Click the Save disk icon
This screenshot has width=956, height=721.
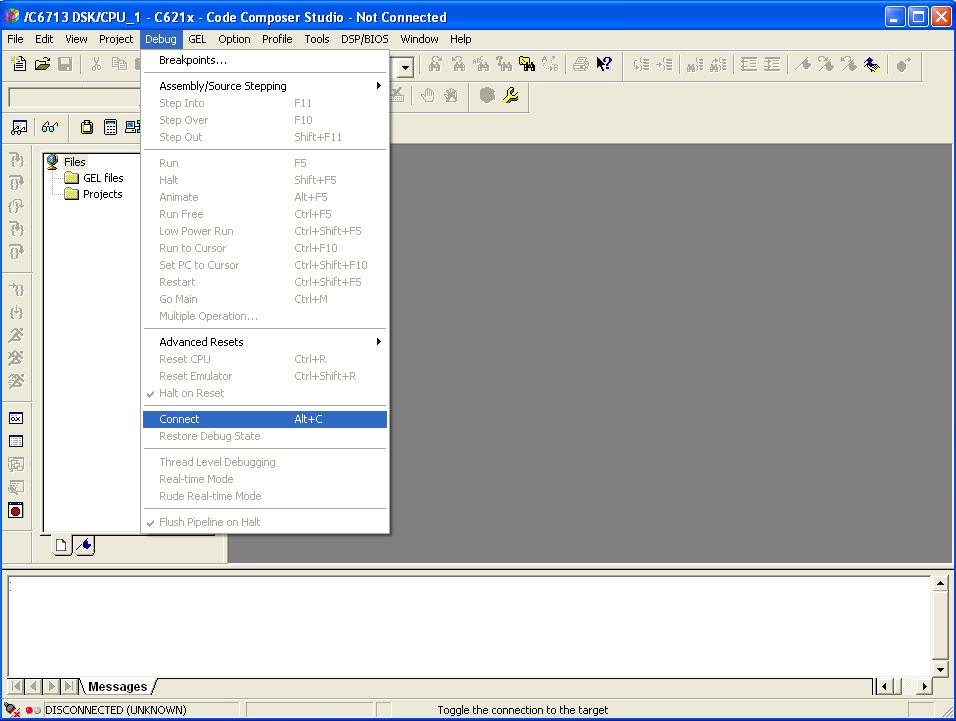point(65,63)
